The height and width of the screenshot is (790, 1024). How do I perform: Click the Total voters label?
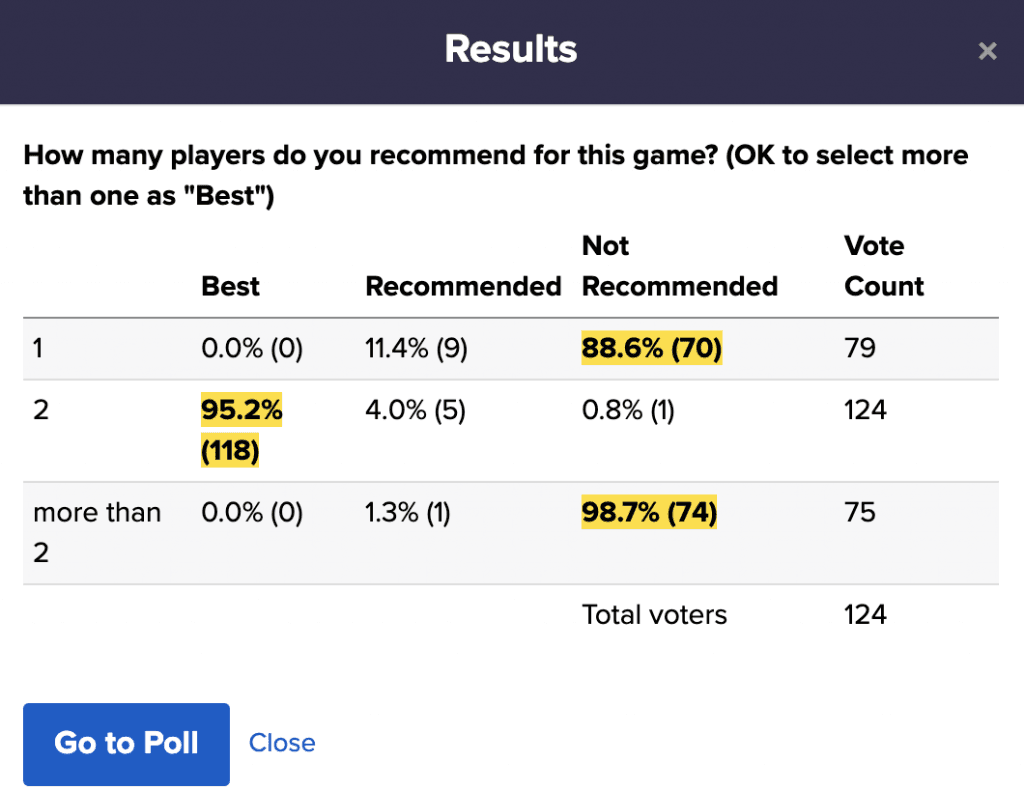pyautogui.click(x=654, y=615)
